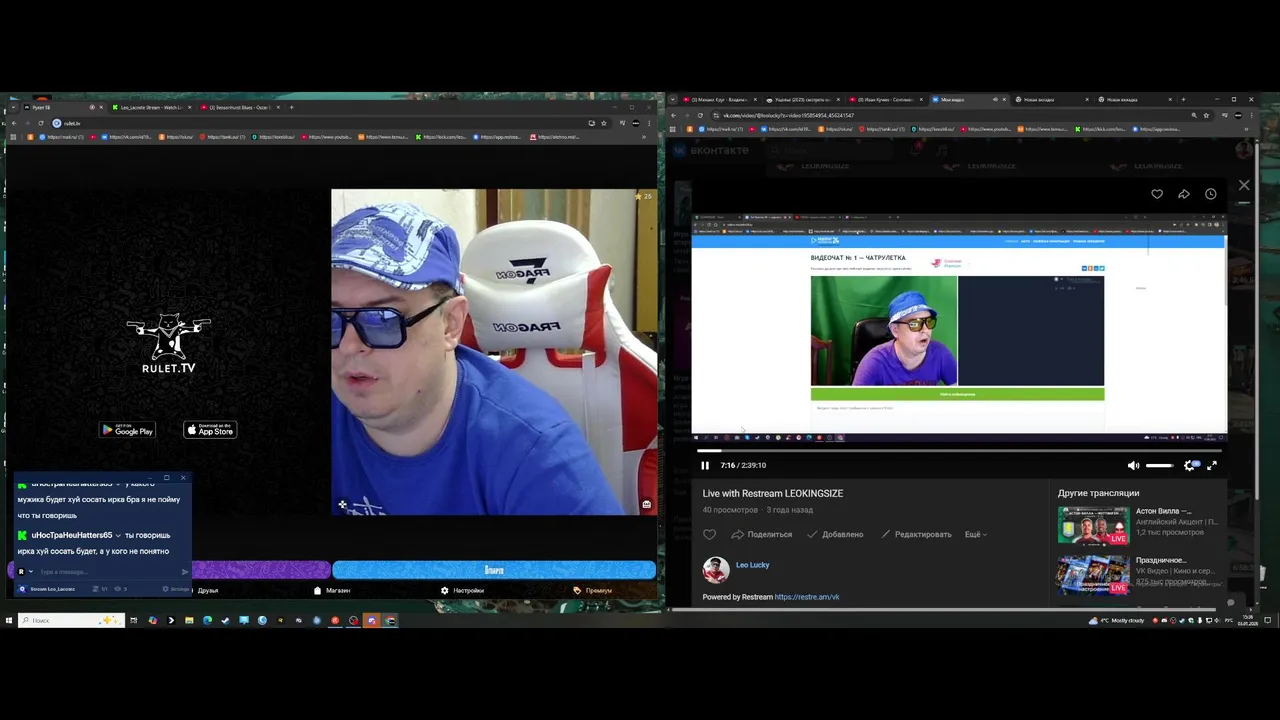This screenshot has height=720, width=1280.
Task: Expand the uНосТраНеиHatters65 username dropdown in the last message
Action: tap(118, 535)
